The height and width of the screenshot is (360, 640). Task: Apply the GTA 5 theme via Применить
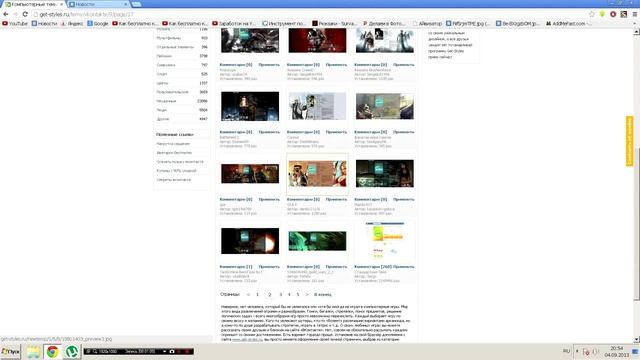tap(336, 200)
